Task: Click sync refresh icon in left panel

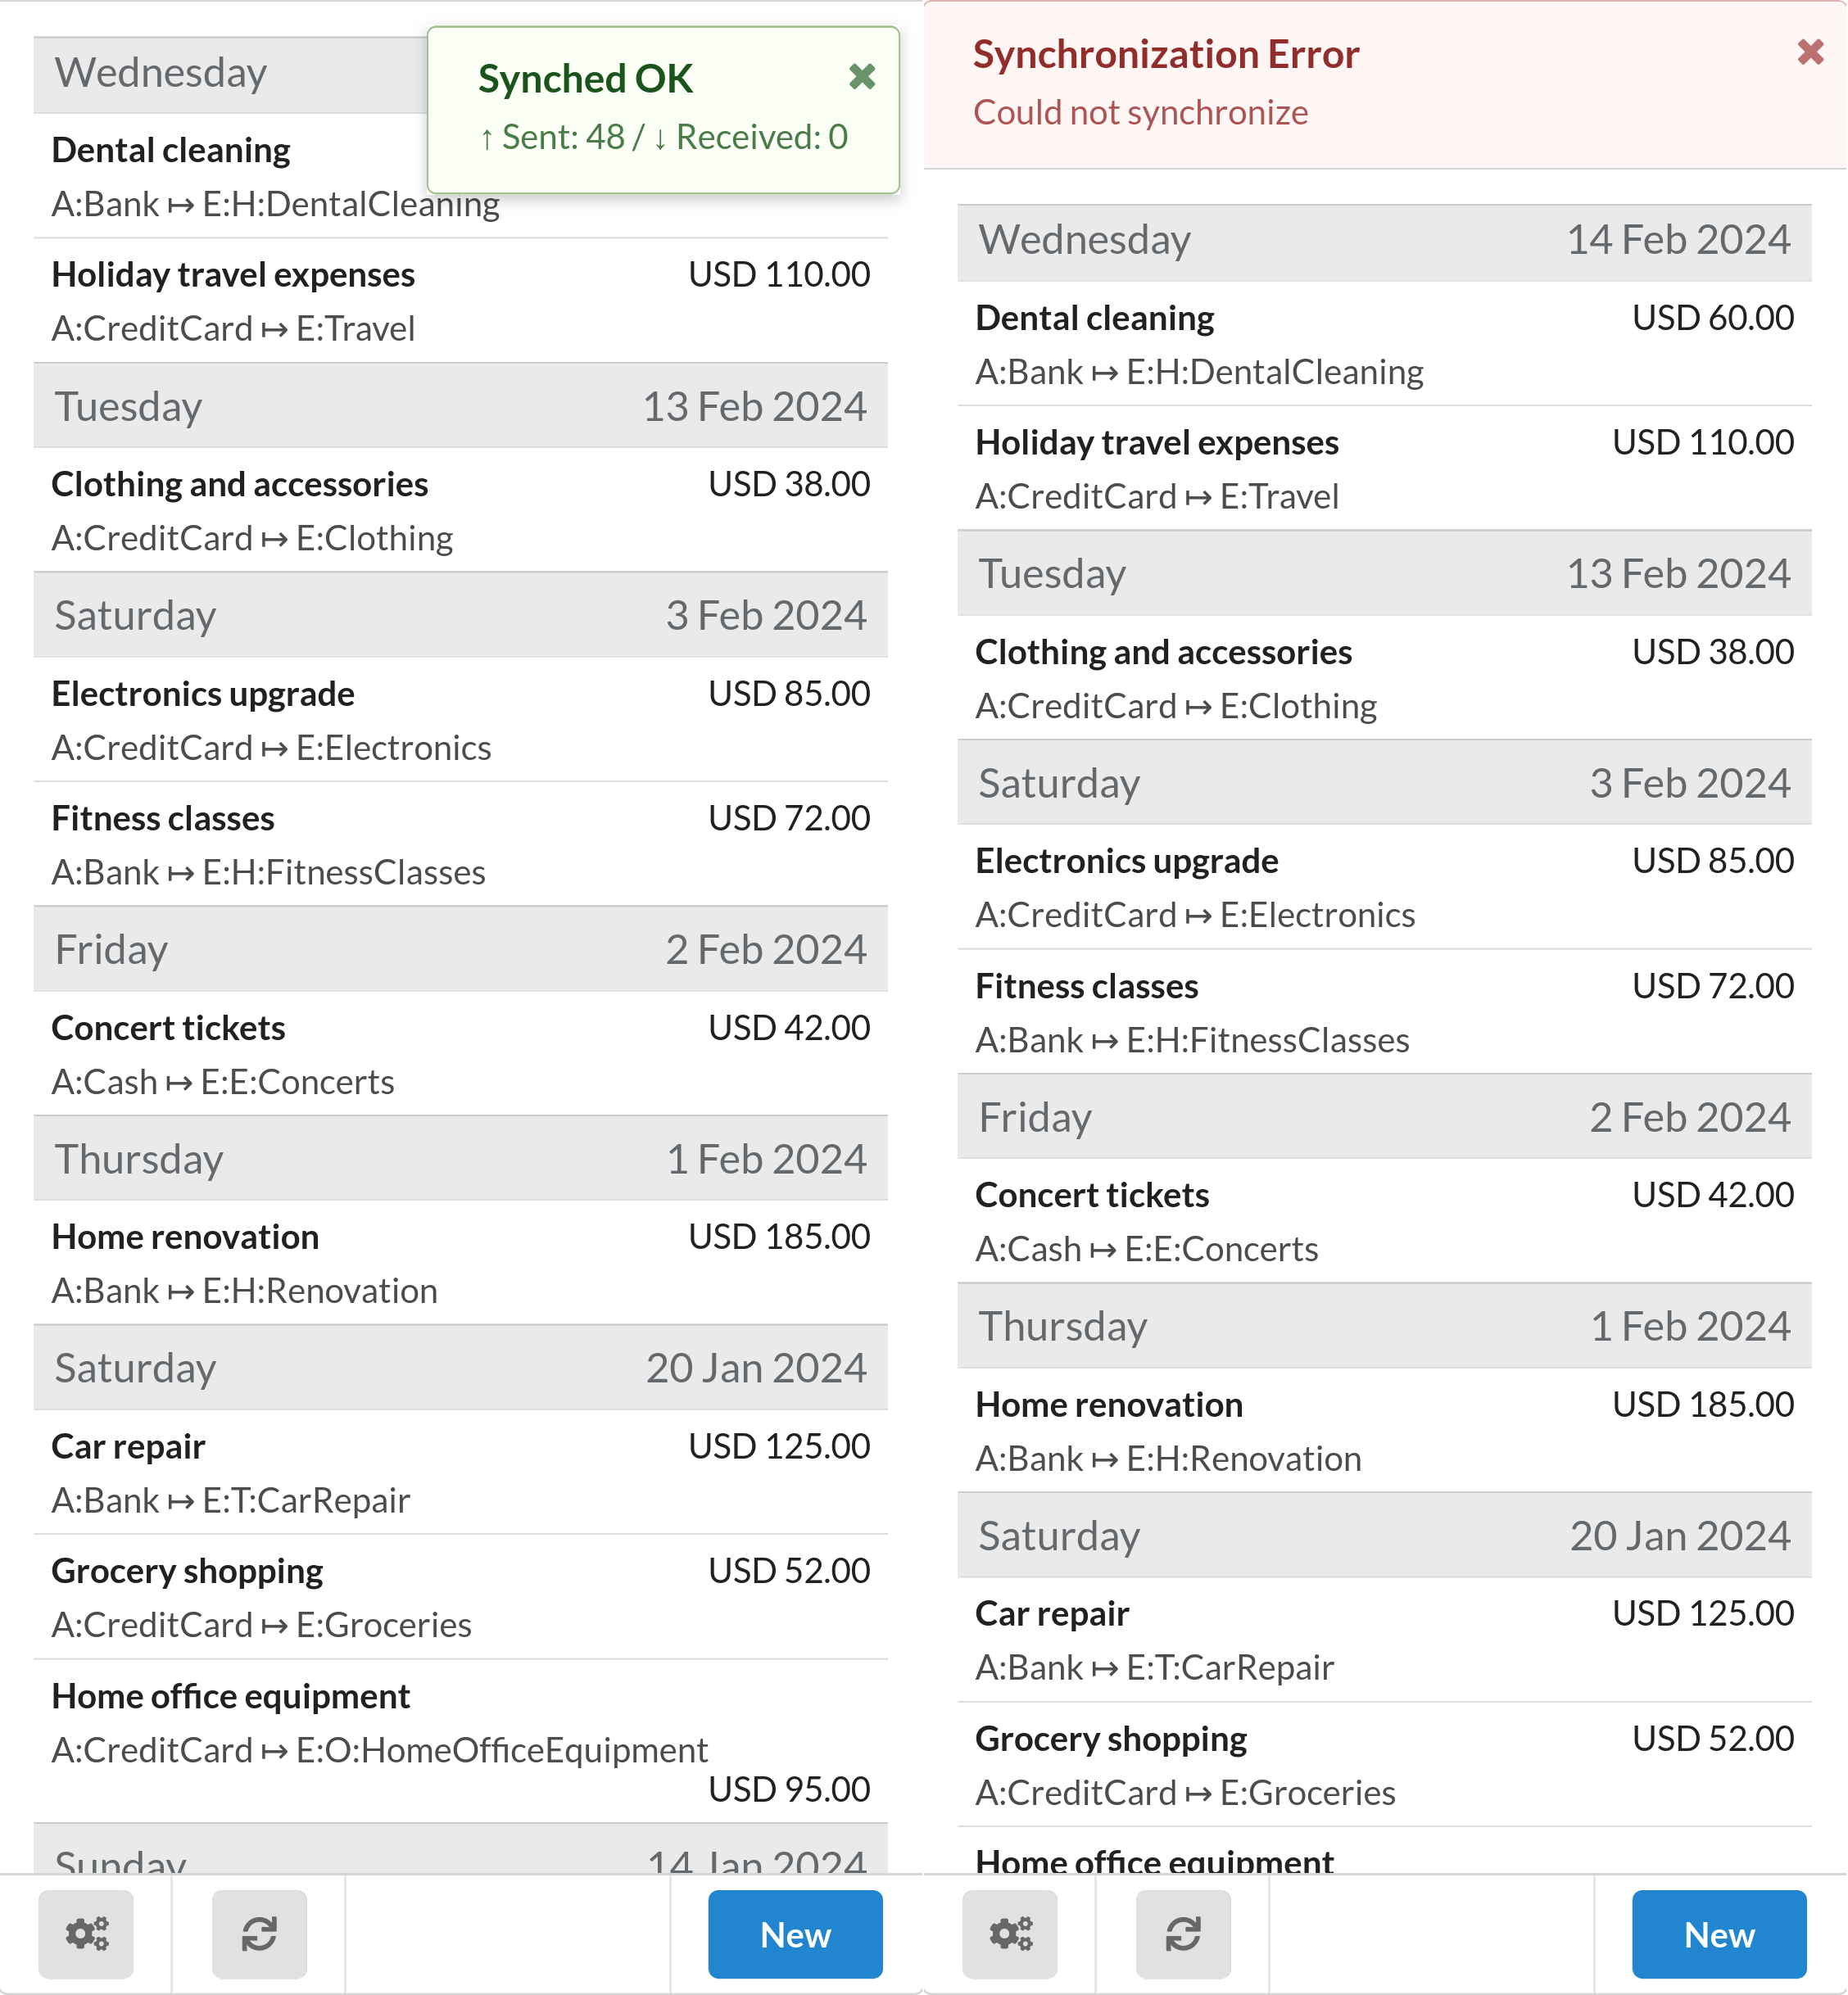Action: 259,1933
